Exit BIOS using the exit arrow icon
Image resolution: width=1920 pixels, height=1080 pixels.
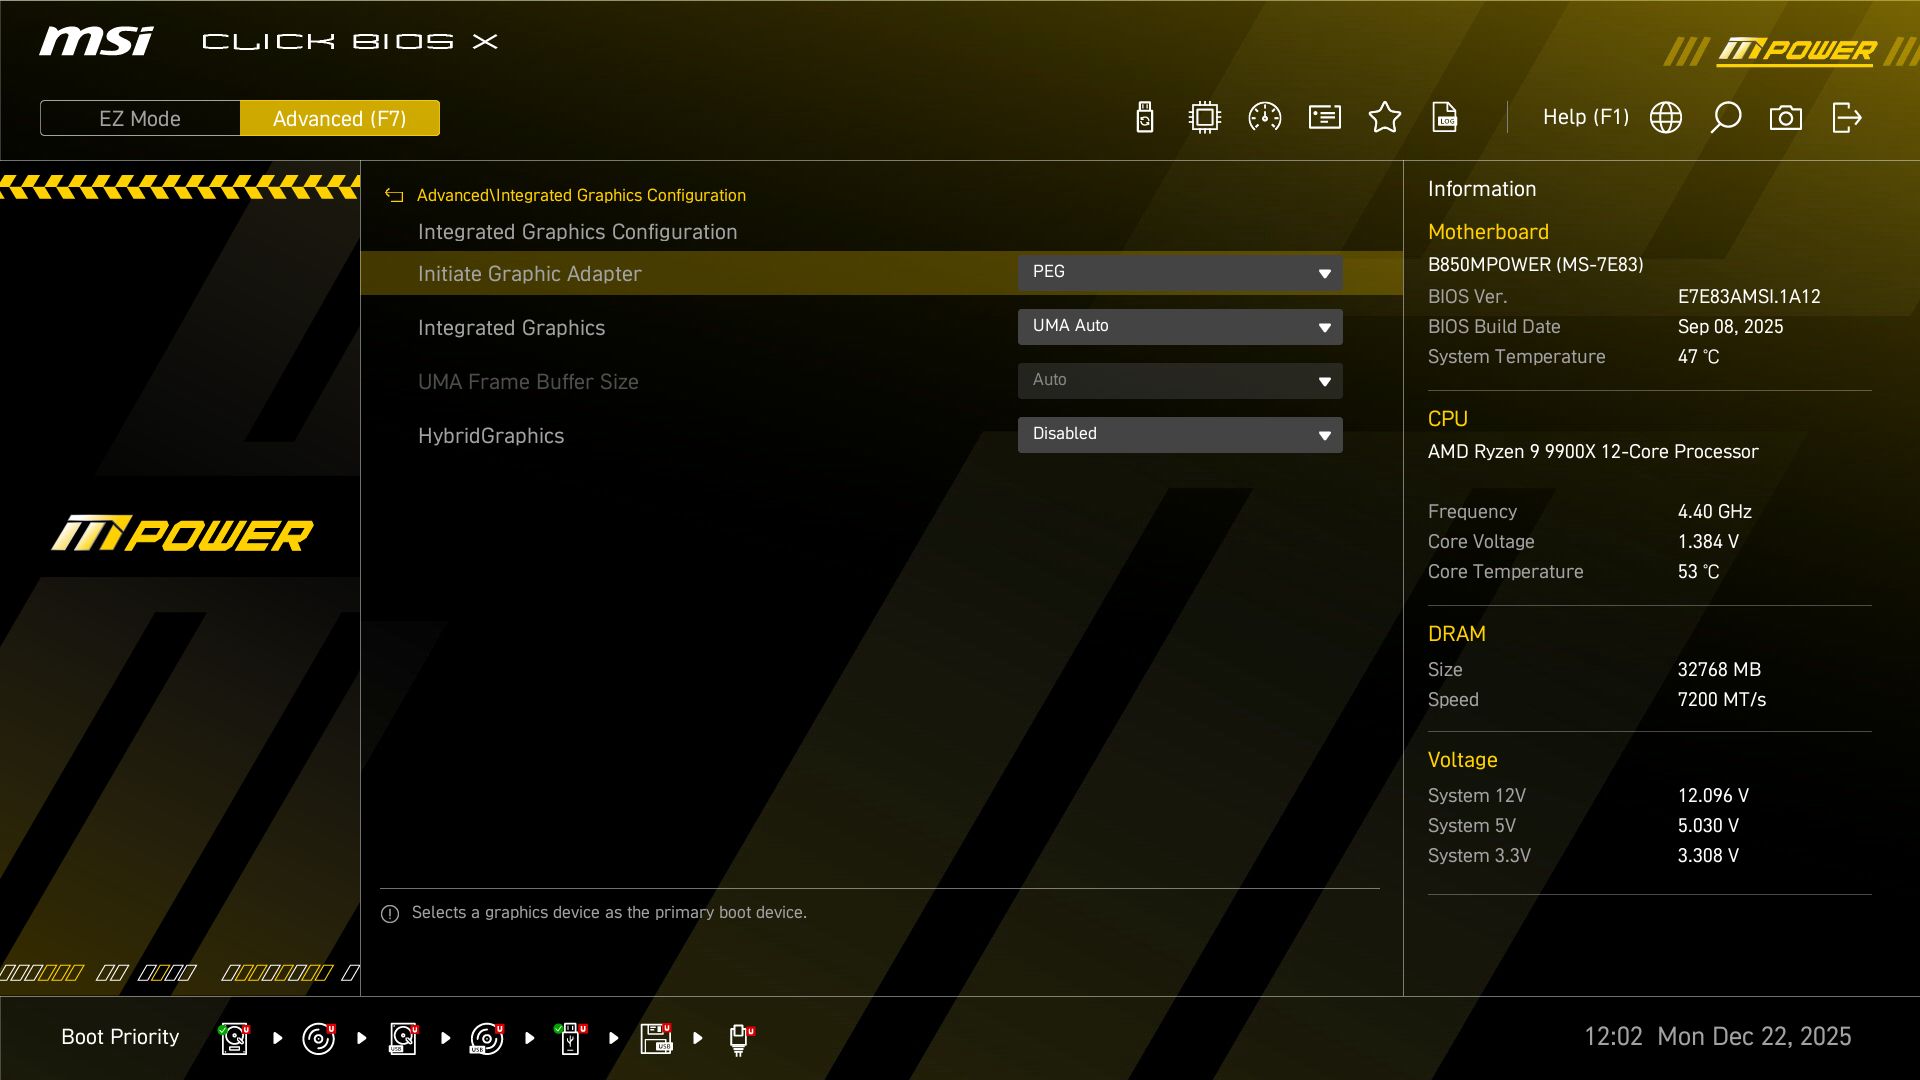click(1846, 117)
